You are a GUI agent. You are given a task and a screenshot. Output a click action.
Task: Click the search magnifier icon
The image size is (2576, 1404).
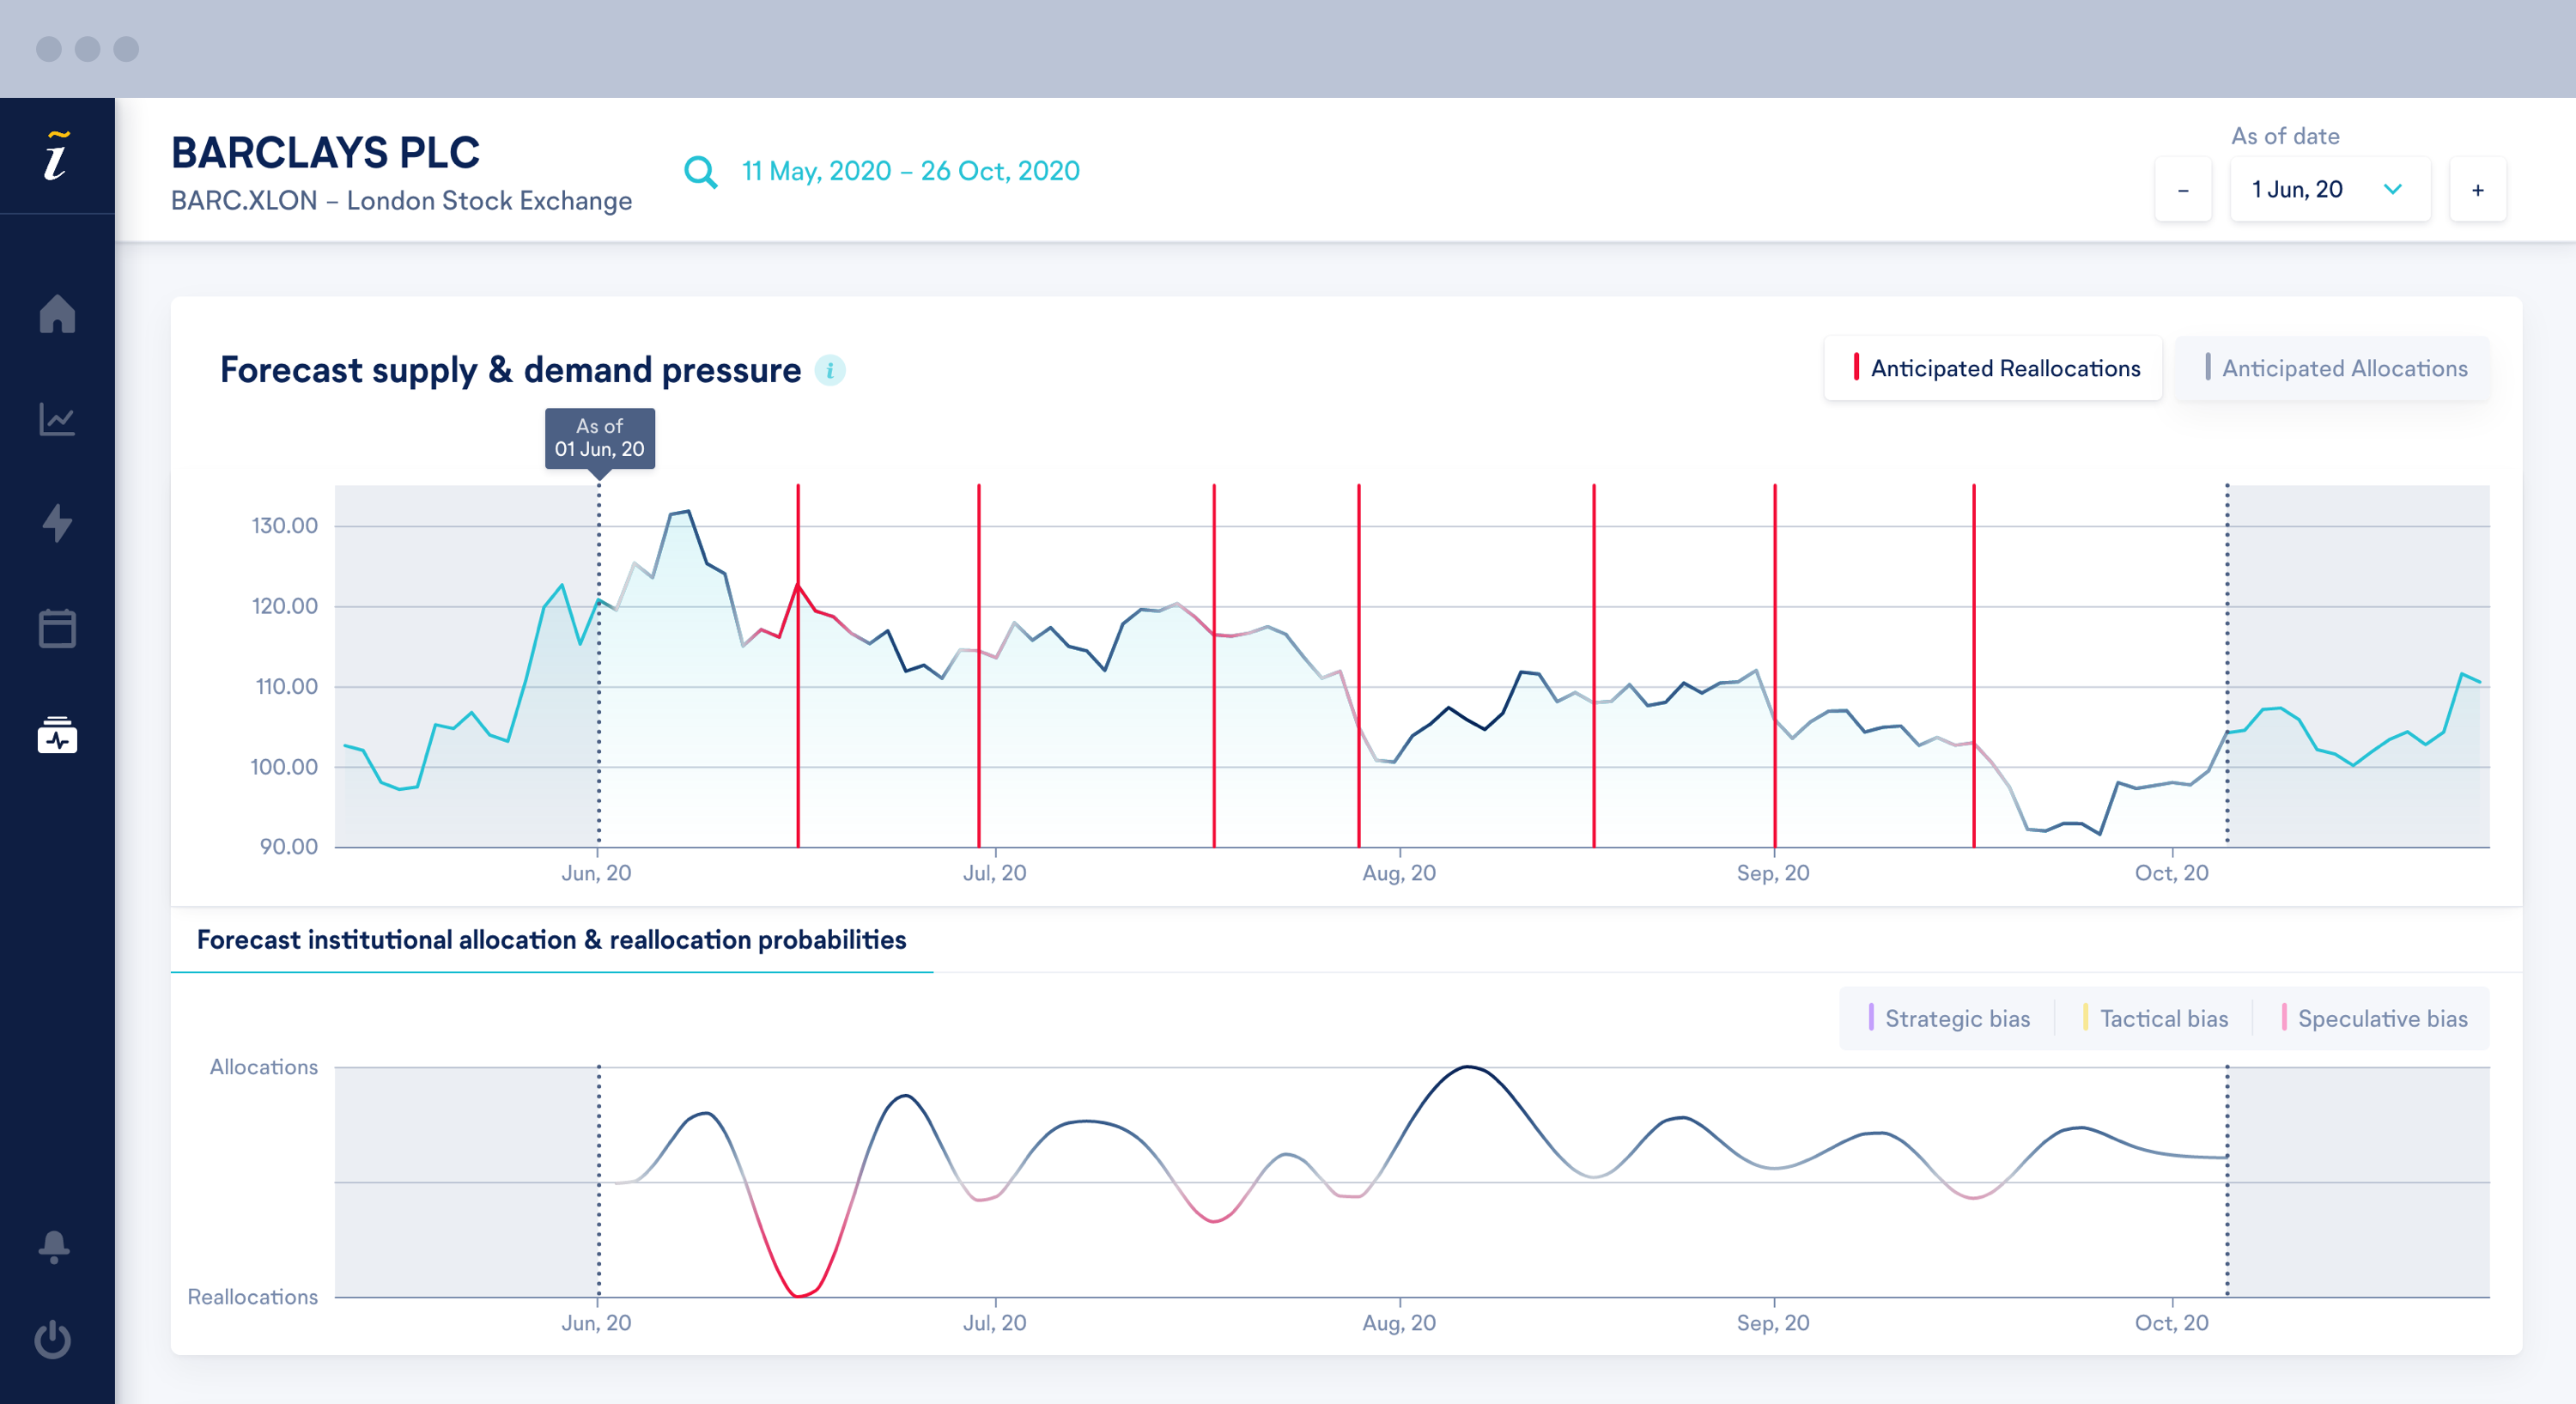click(701, 172)
